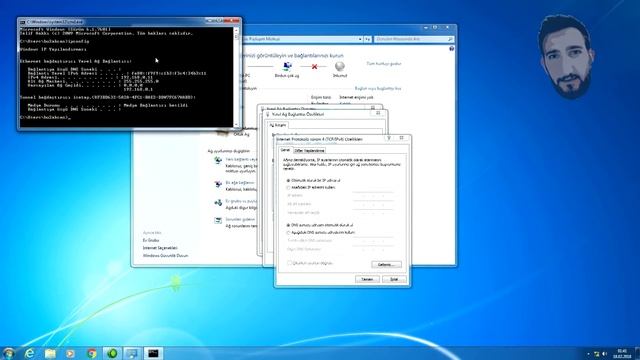Click network computer icon in network map
640x360 pixels.
click(x=287, y=67)
